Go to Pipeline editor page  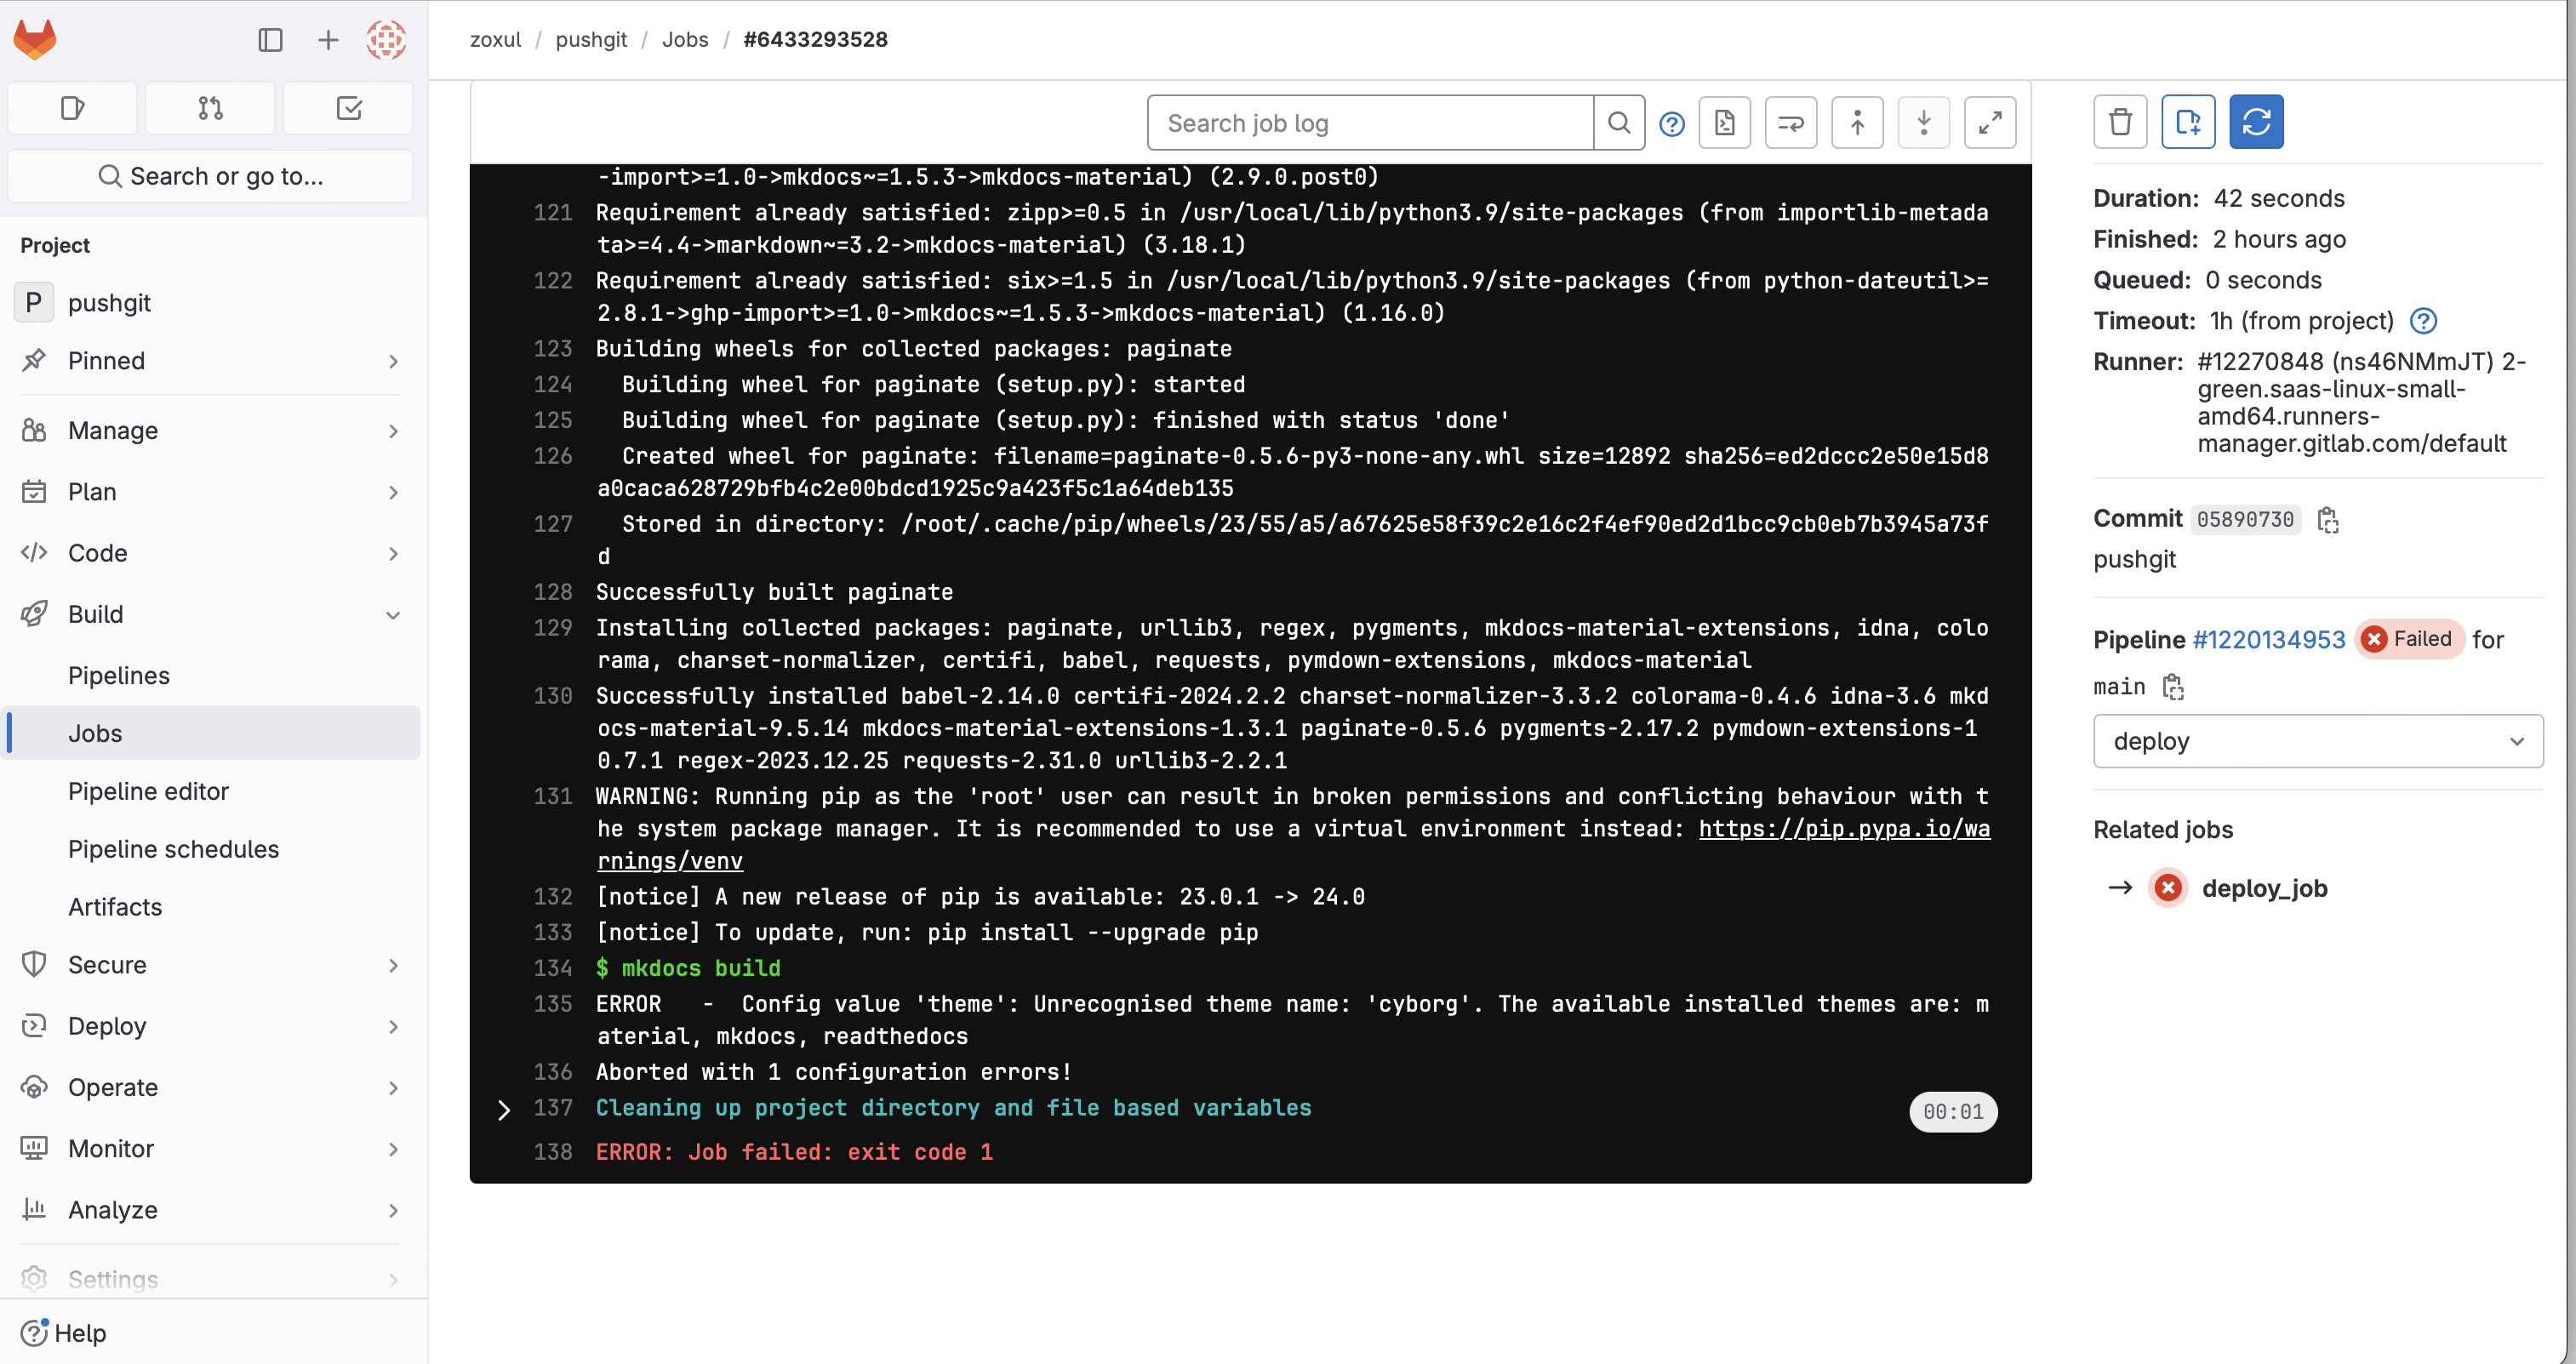tap(148, 791)
